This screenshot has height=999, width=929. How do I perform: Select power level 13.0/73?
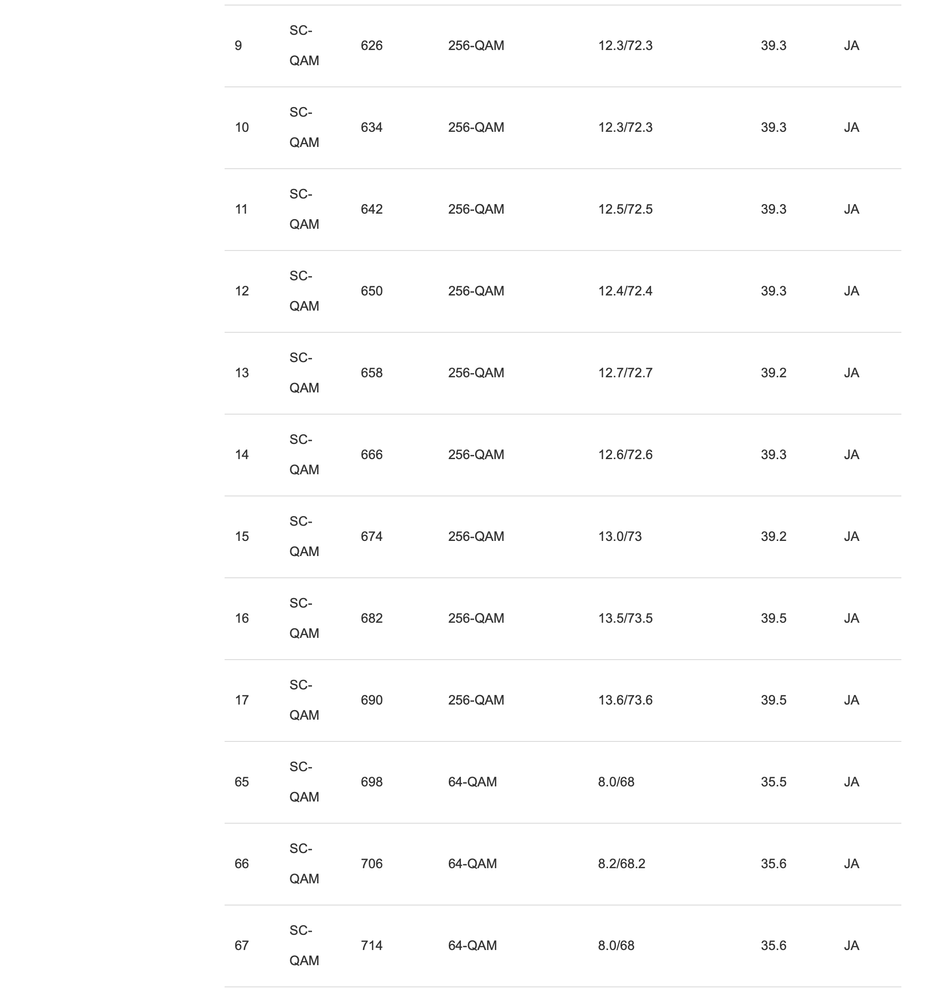pos(619,536)
